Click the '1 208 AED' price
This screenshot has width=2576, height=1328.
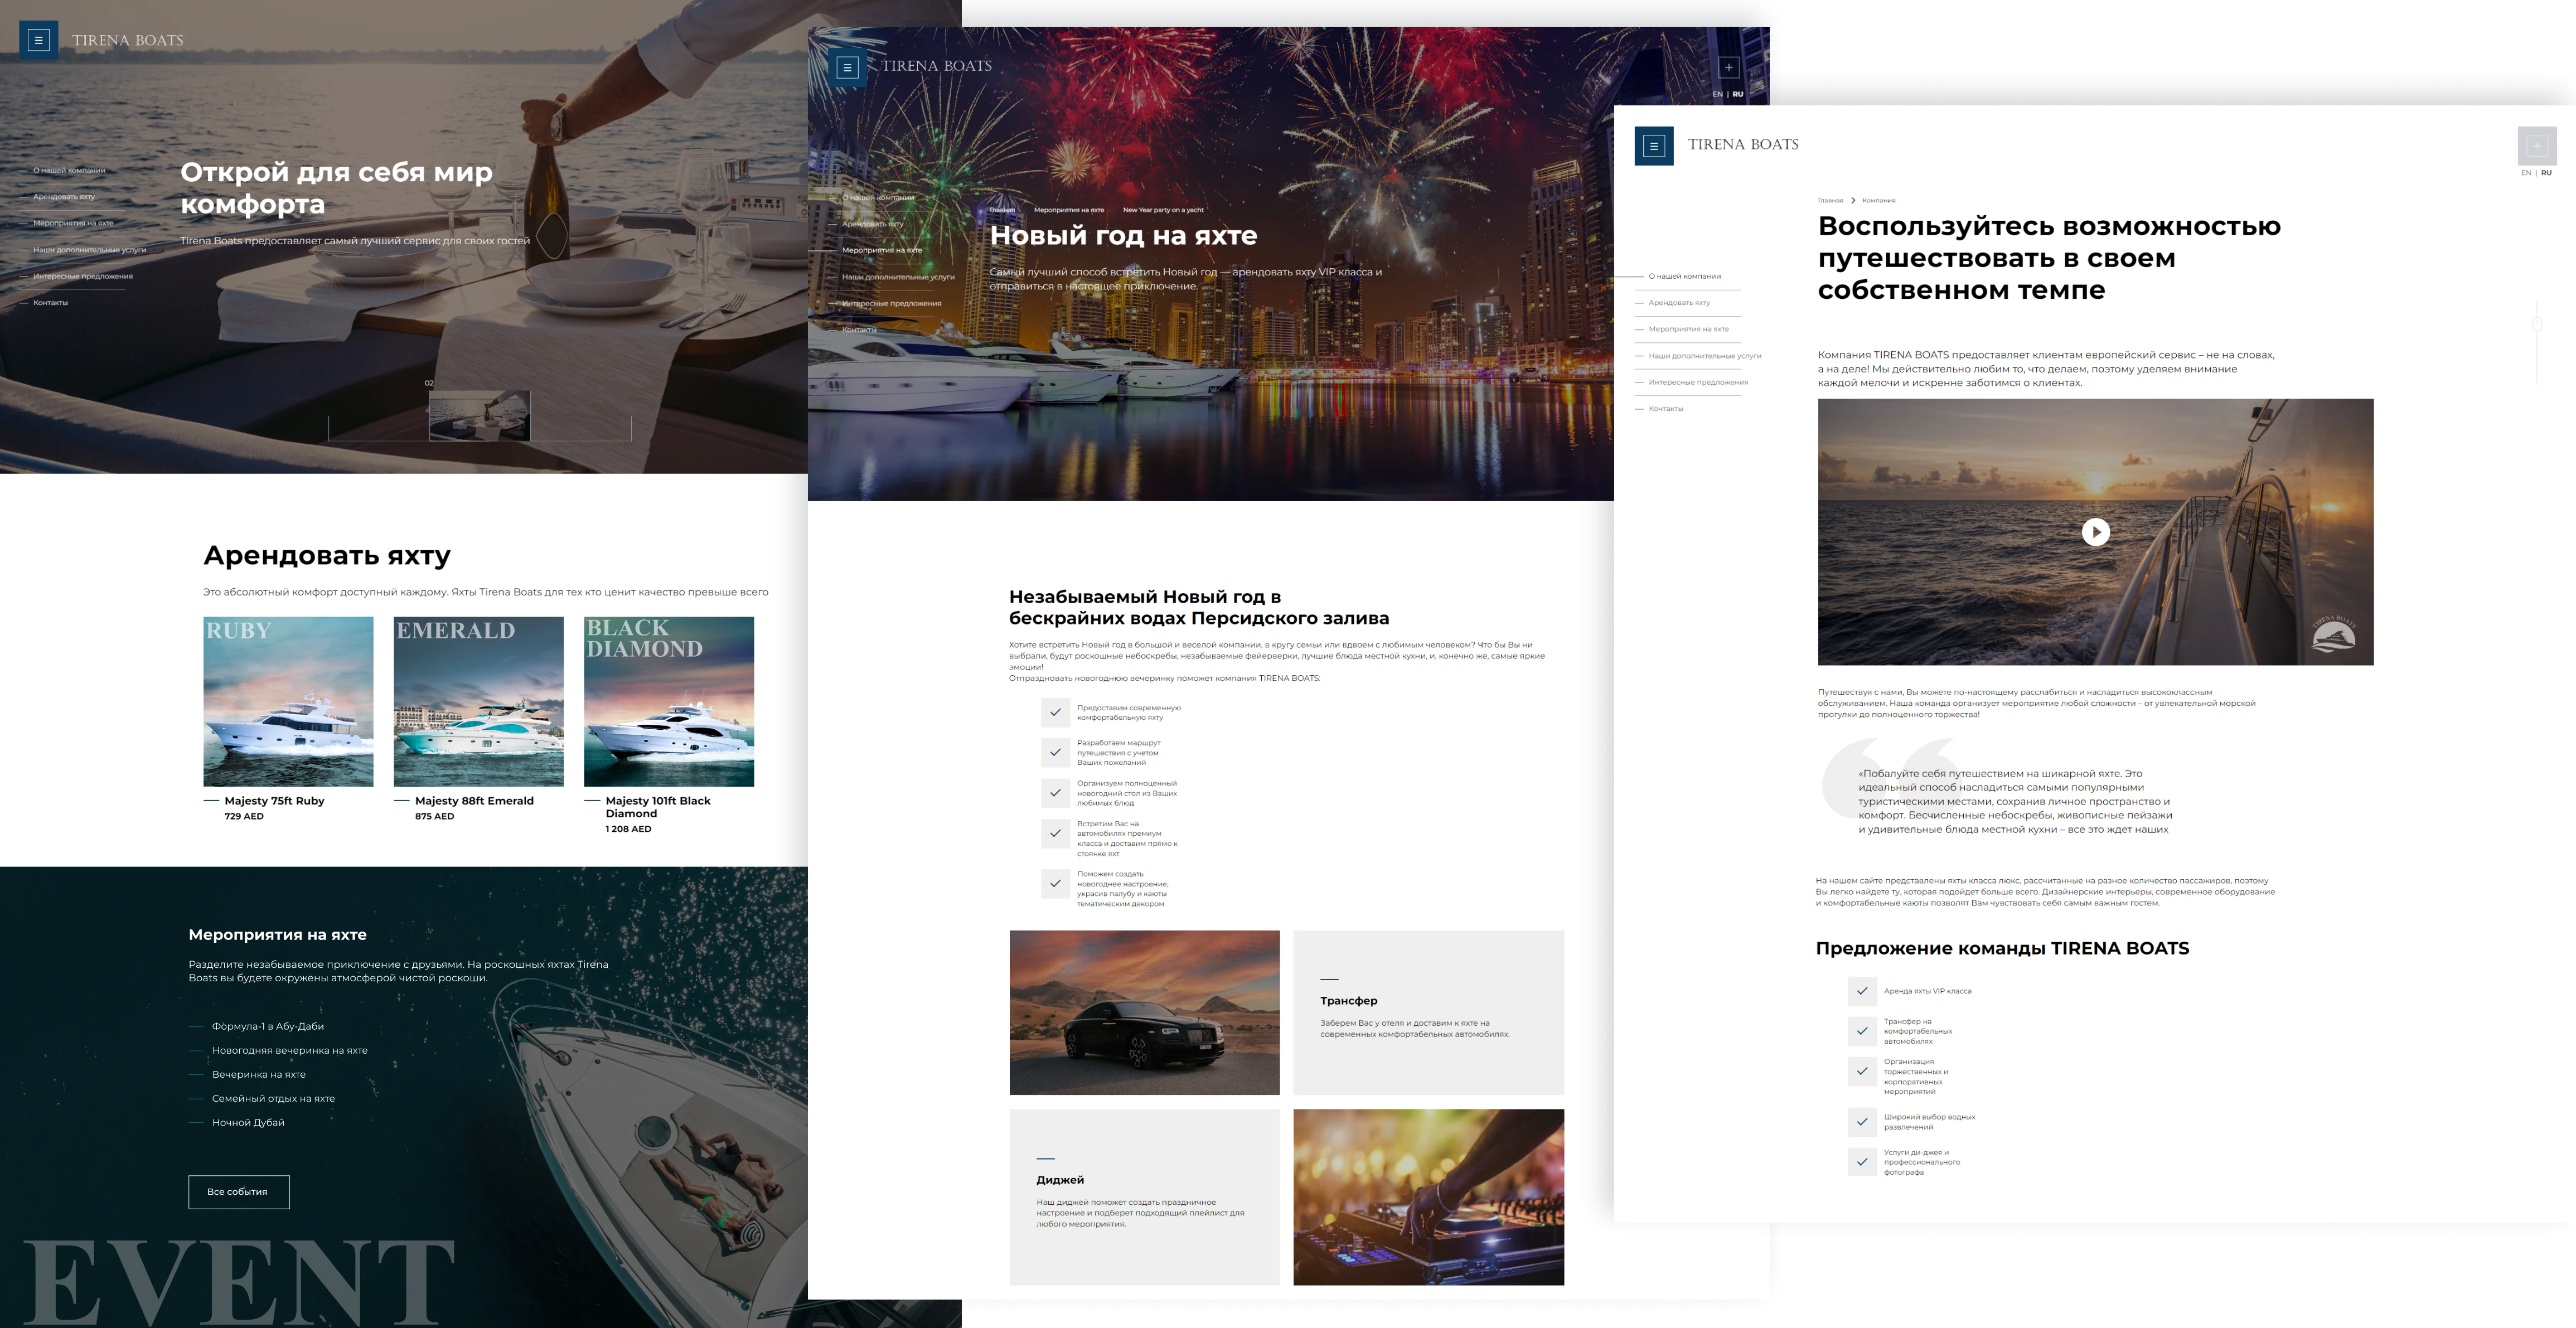(x=628, y=829)
